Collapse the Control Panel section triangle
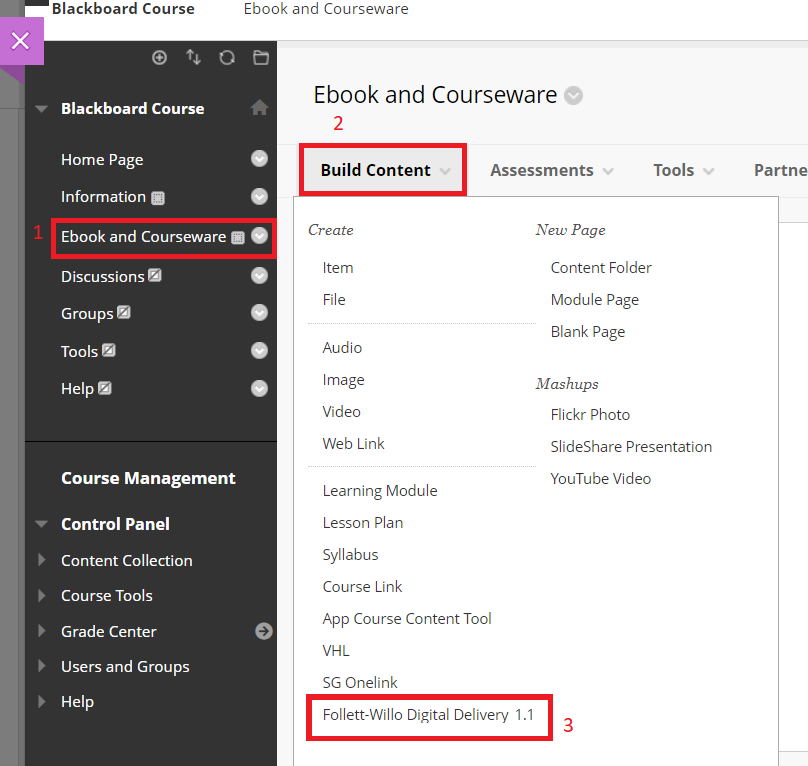 41,524
